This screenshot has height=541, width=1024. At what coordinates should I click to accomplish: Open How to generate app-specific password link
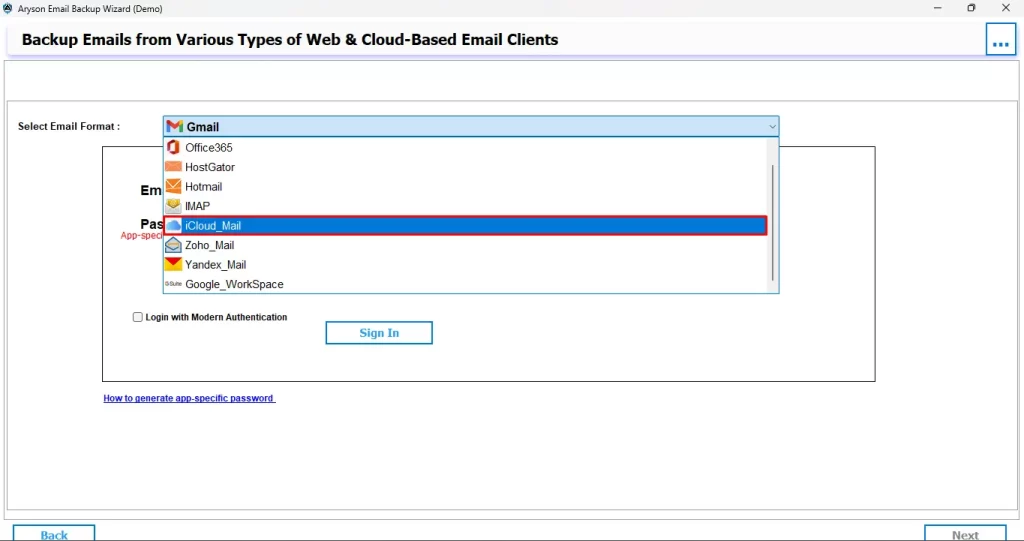pyautogui.click(x=189, y=398)
